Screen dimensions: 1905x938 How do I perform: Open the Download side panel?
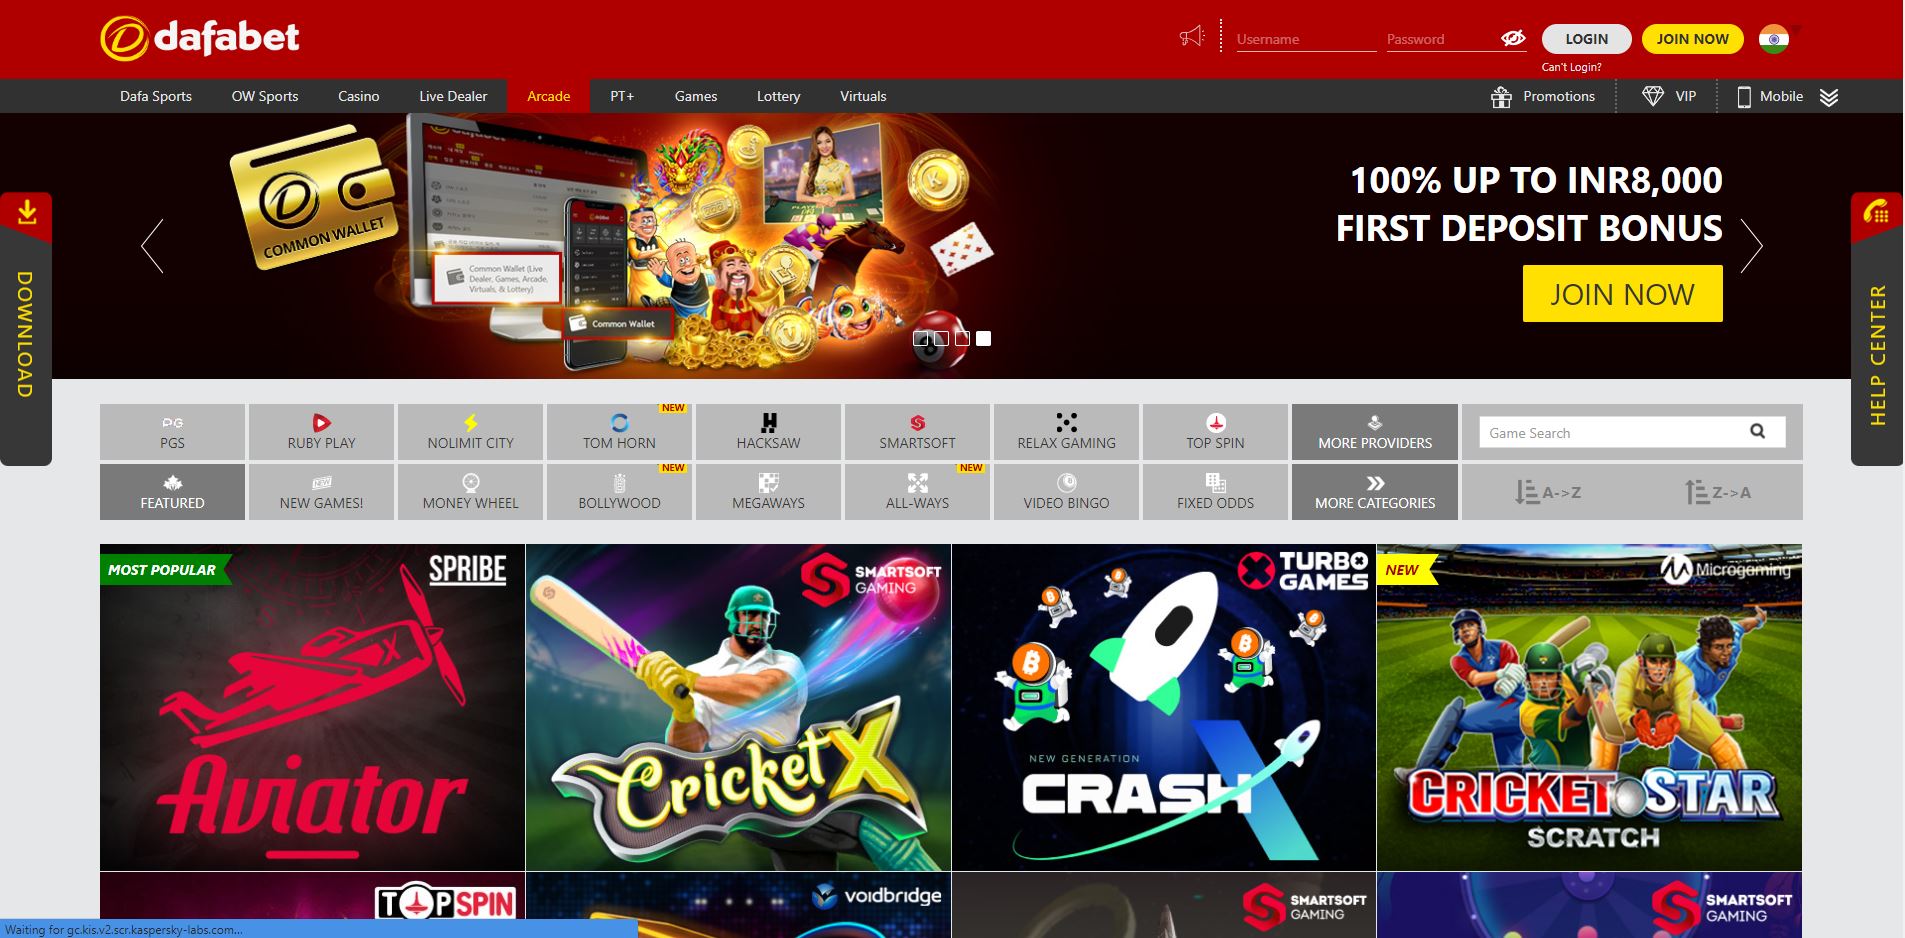coord(26,328)
